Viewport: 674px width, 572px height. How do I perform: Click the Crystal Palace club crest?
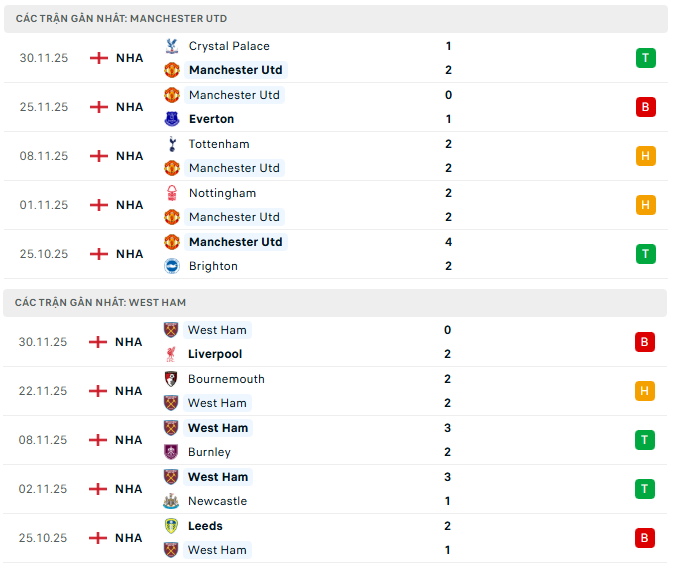tap(171, 46)
